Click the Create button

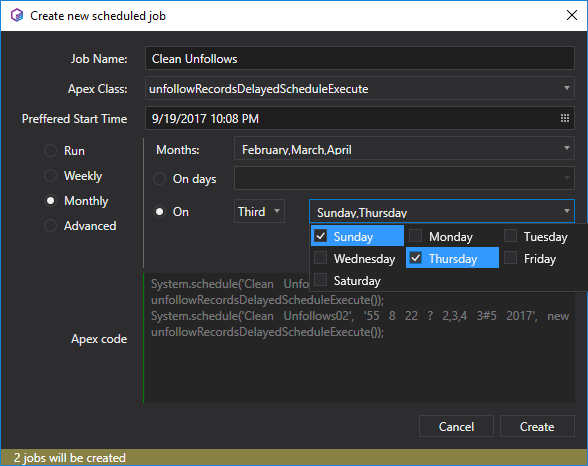point(537,426)
